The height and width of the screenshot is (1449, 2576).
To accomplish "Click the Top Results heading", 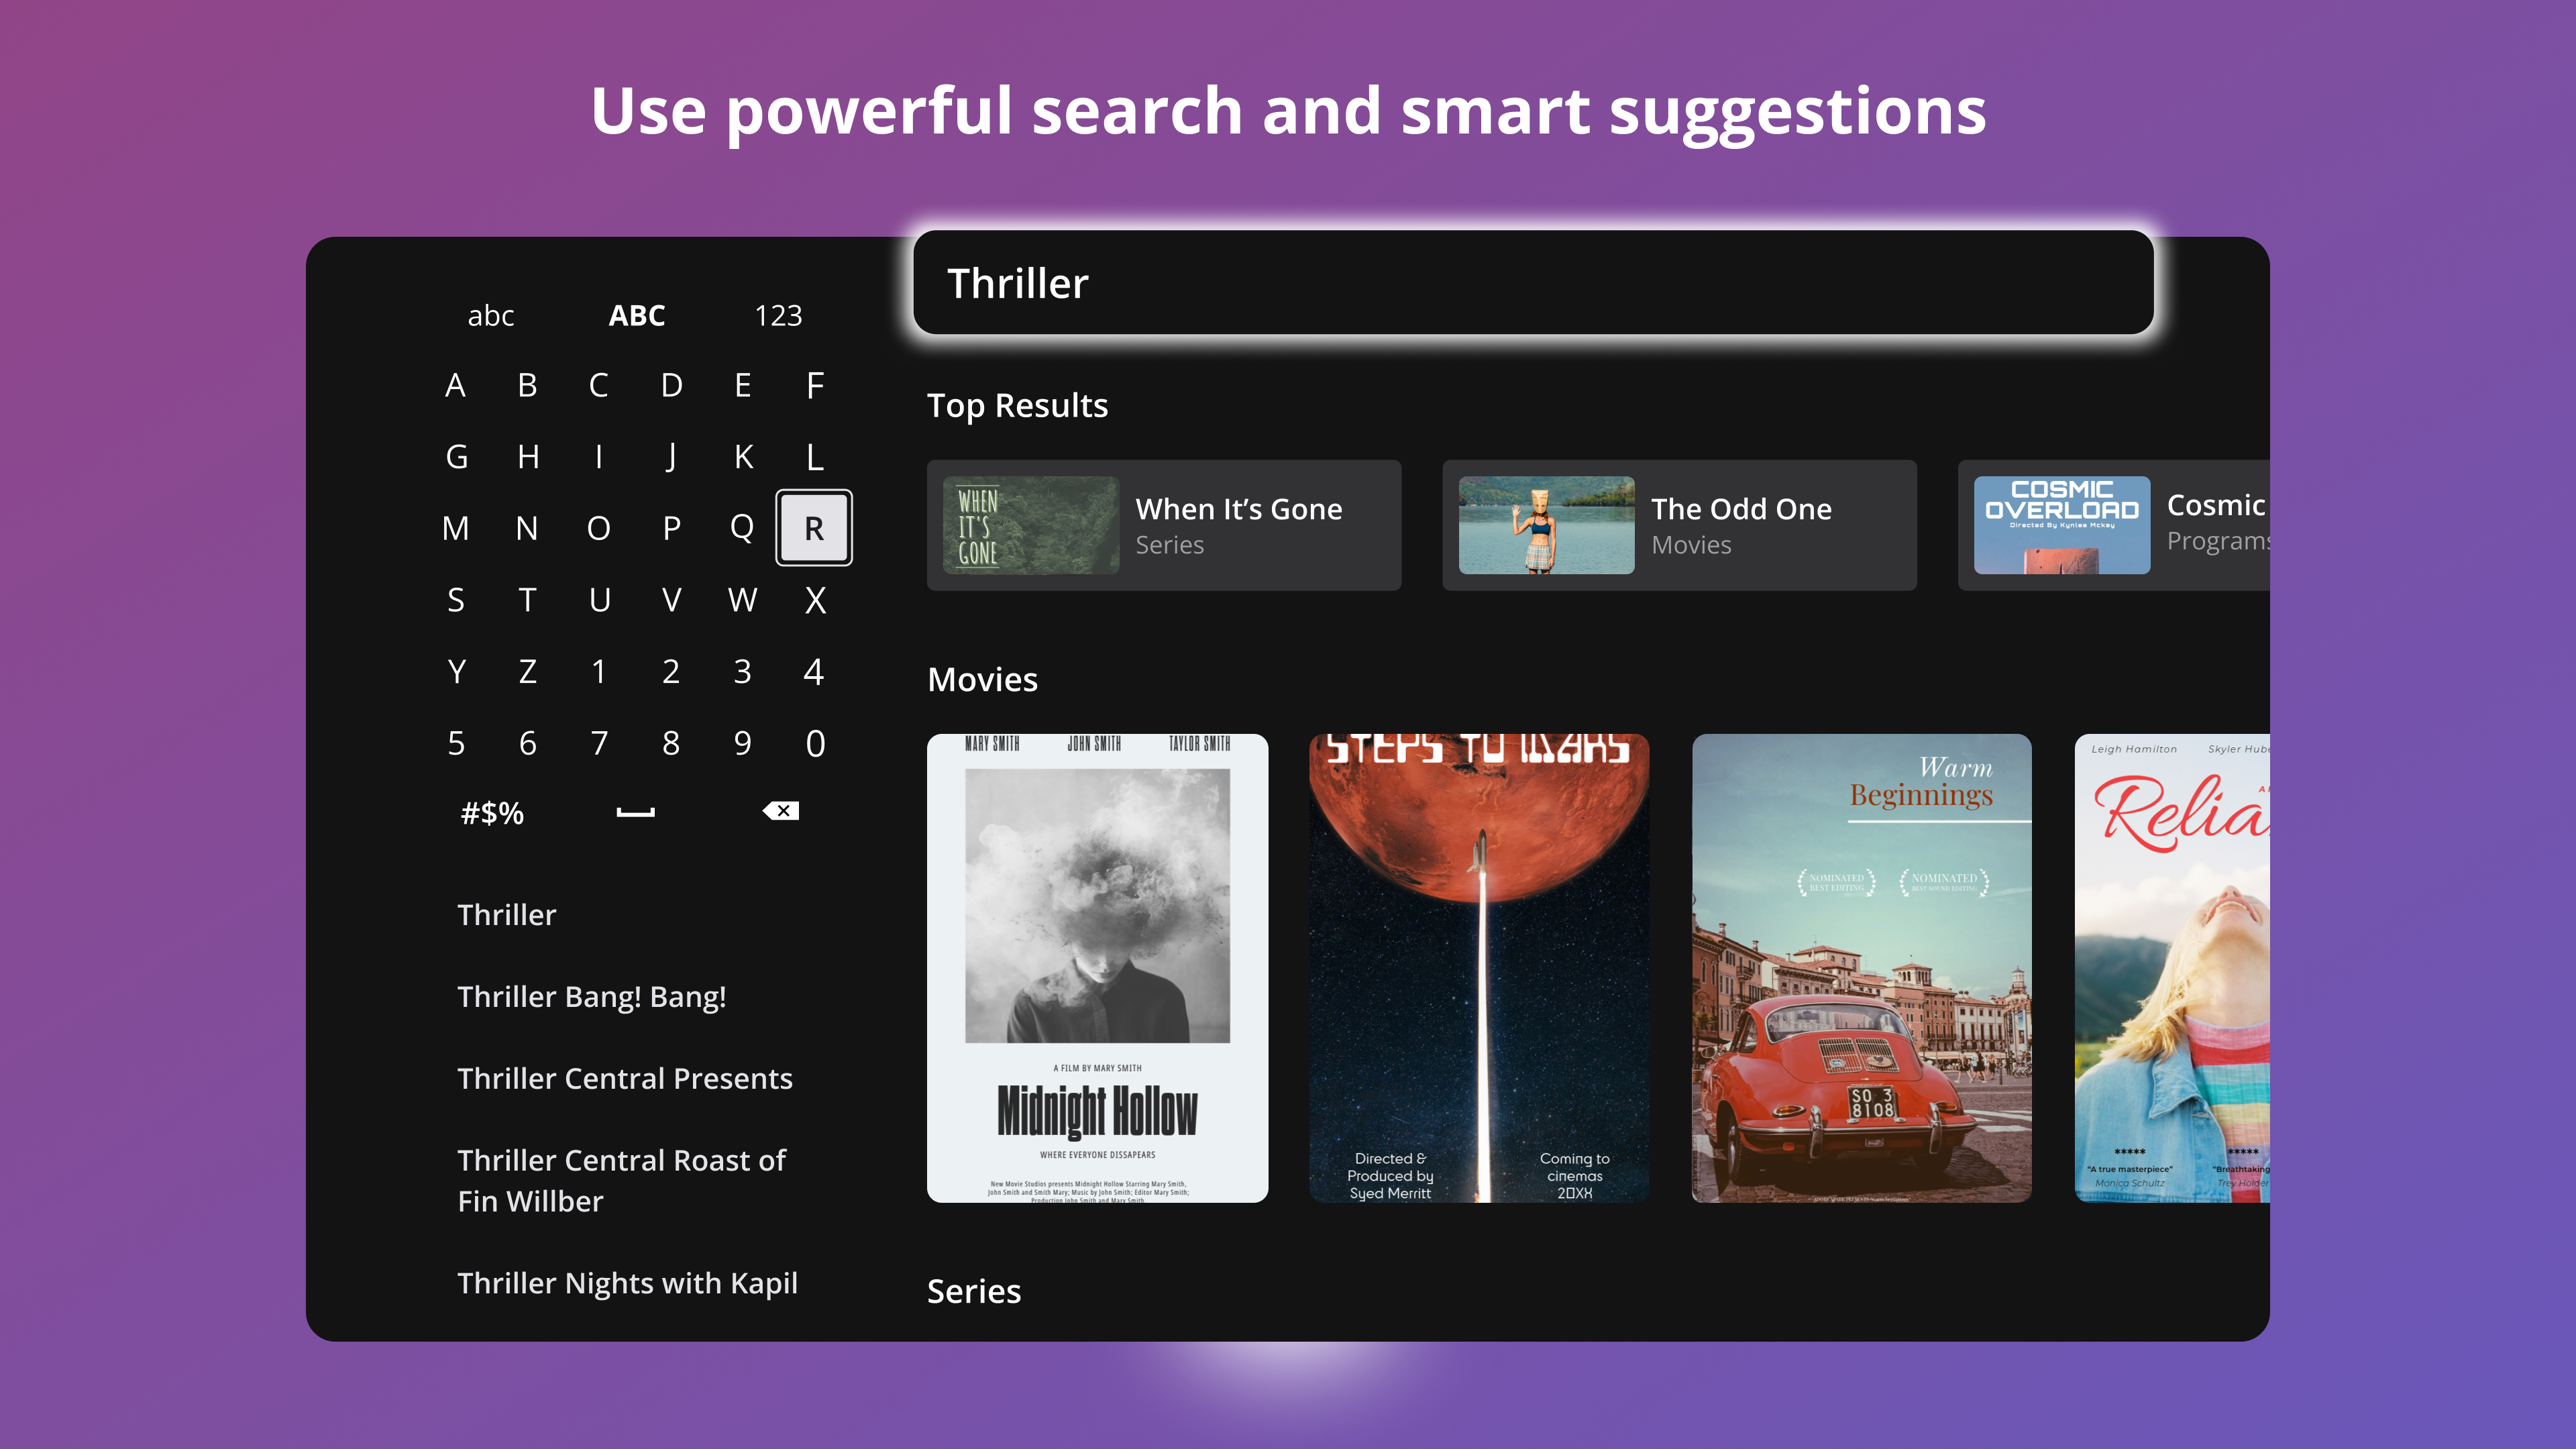I will coord(1017,405).
